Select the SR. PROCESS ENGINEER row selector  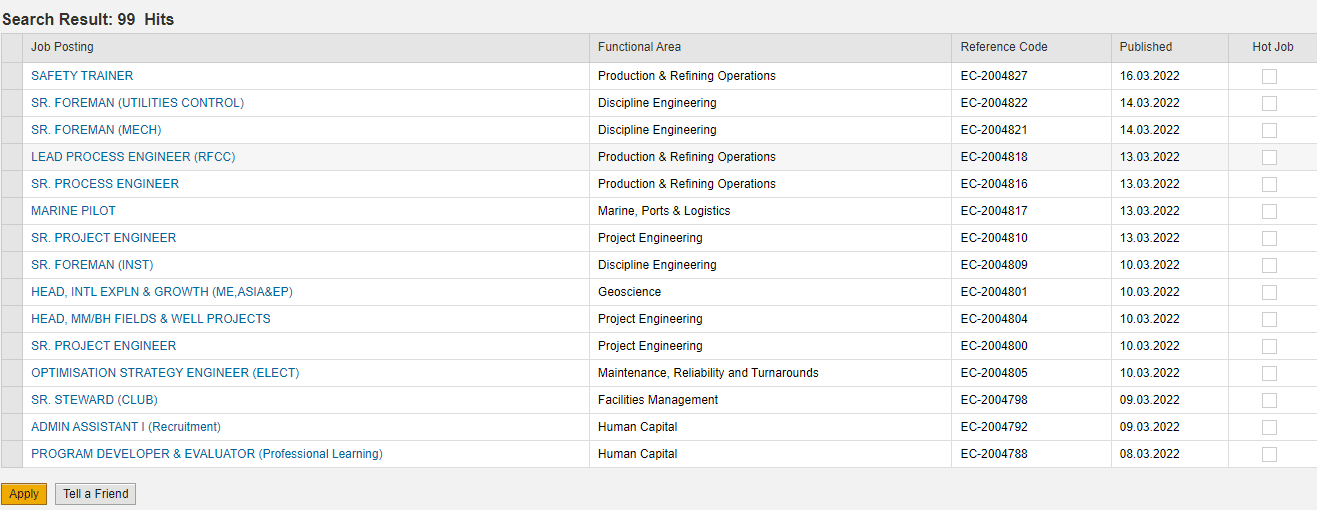pyautogui.click(x=11, y=184)
